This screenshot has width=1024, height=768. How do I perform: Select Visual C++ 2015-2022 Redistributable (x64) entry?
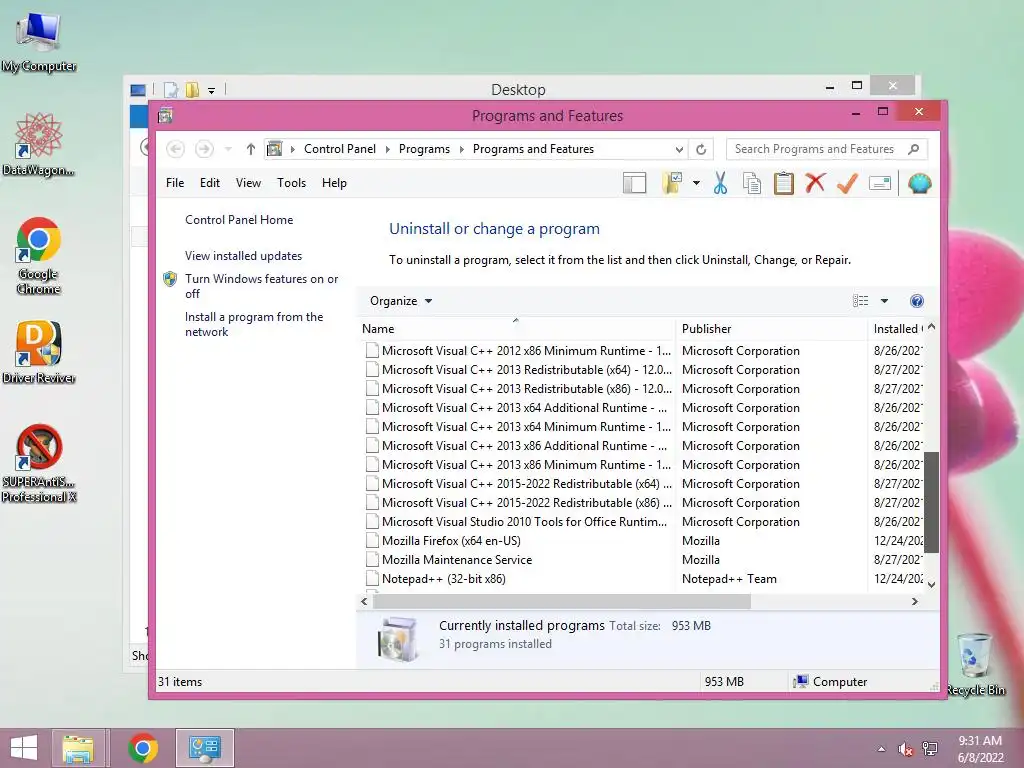tap(527, 485)
